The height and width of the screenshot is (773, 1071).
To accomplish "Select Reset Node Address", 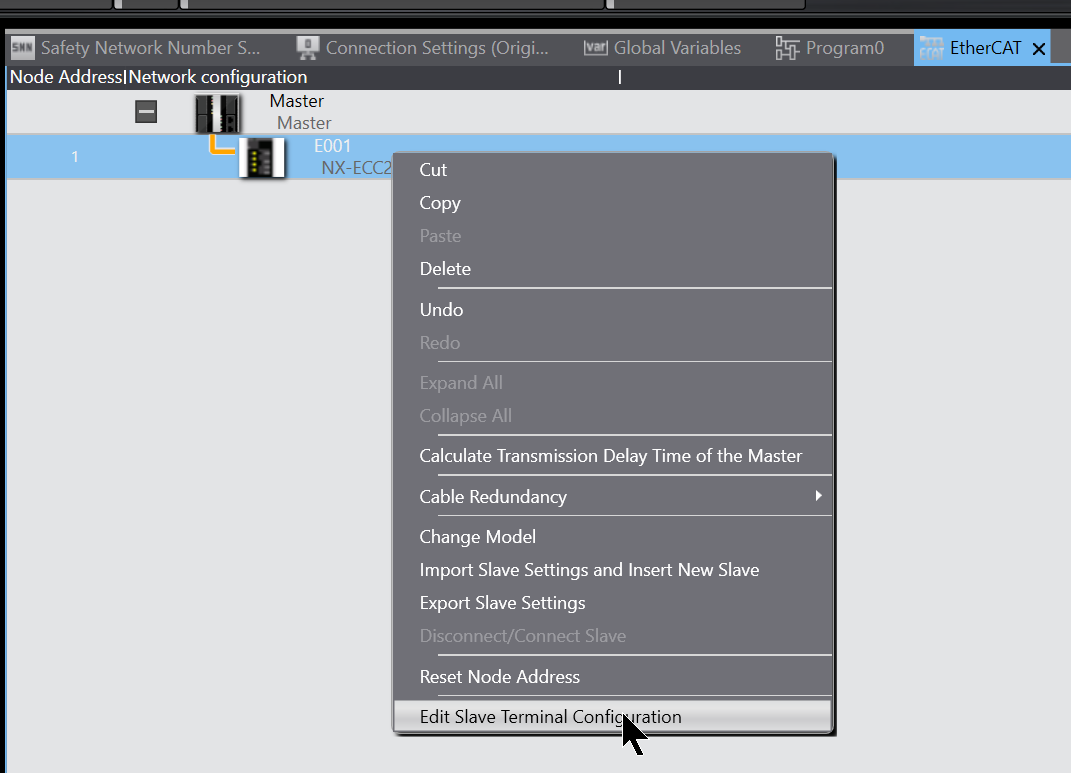I will [613, 677].
